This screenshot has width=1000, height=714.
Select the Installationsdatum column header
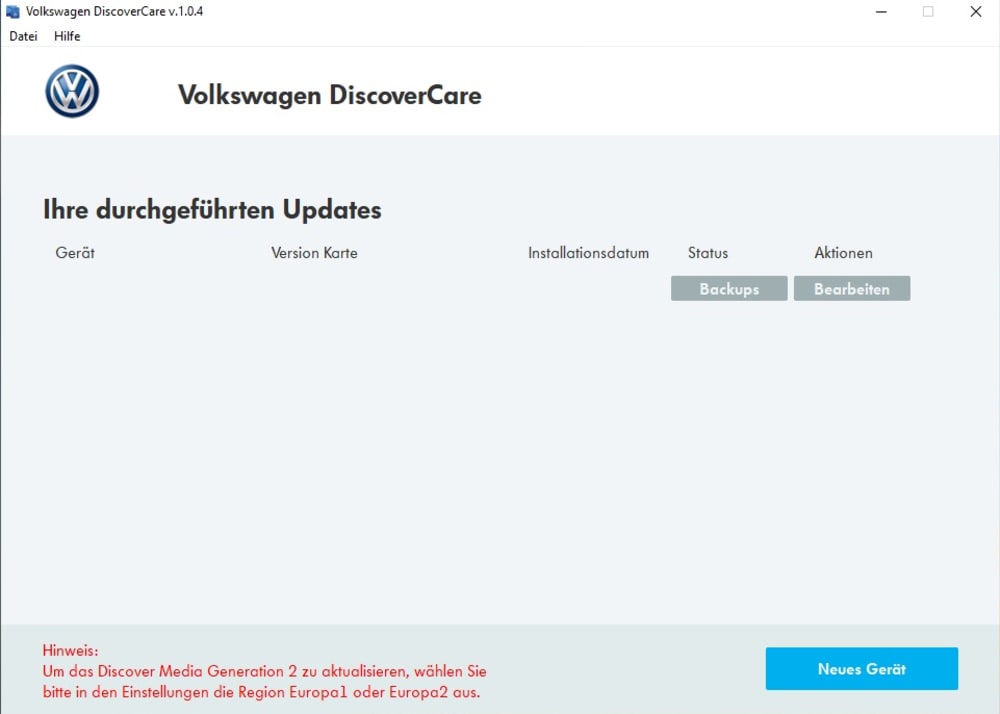[588, 253]
